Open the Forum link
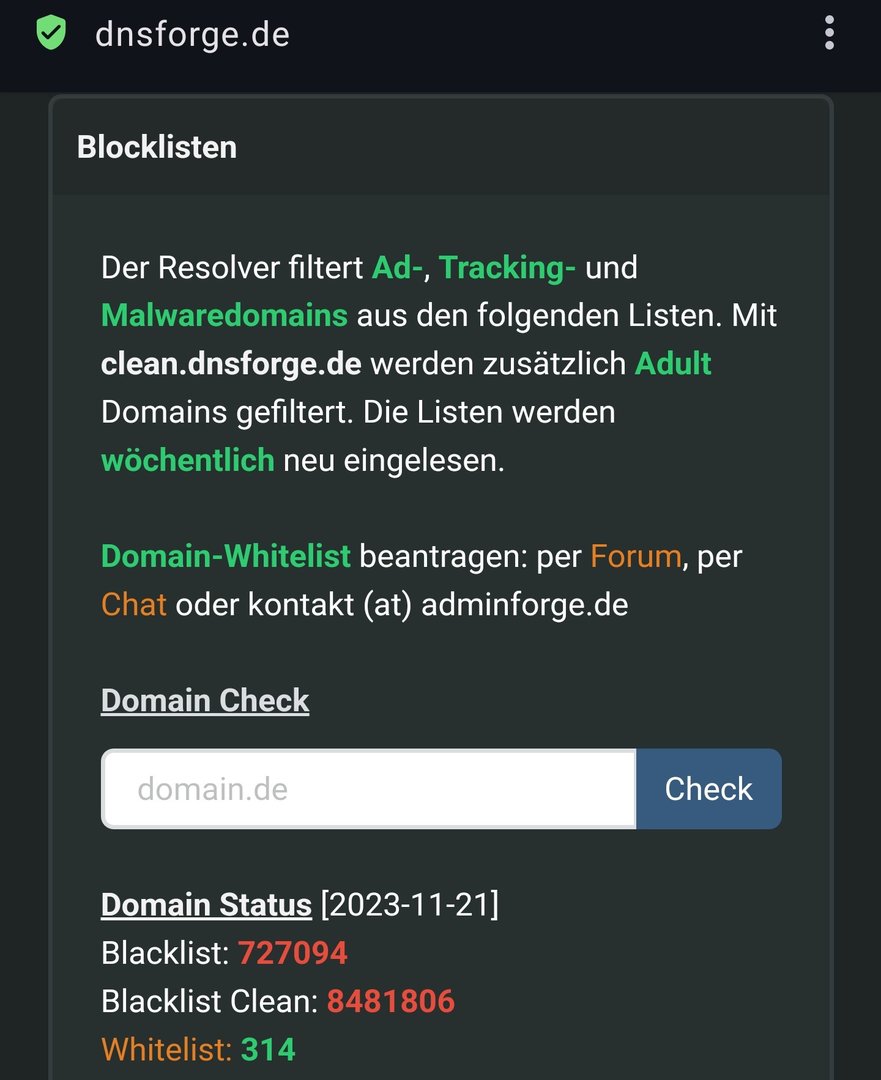The height and width of the screenshot is (1080, 881). (x=636, y=556)
